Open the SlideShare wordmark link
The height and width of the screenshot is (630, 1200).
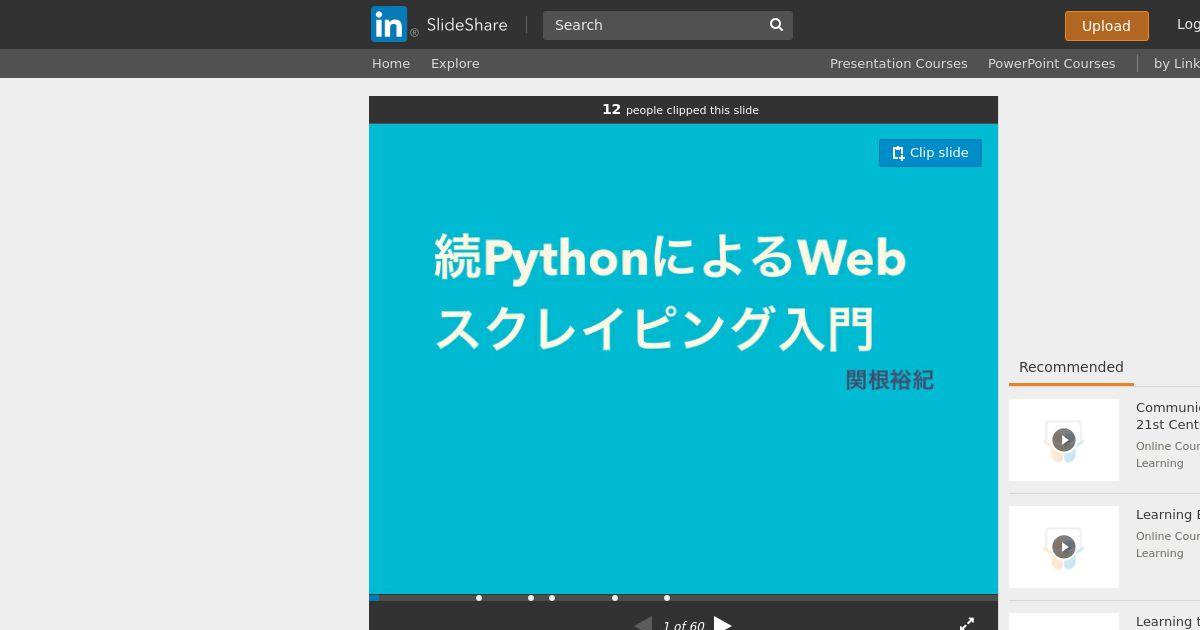click(x=466, y=25)
